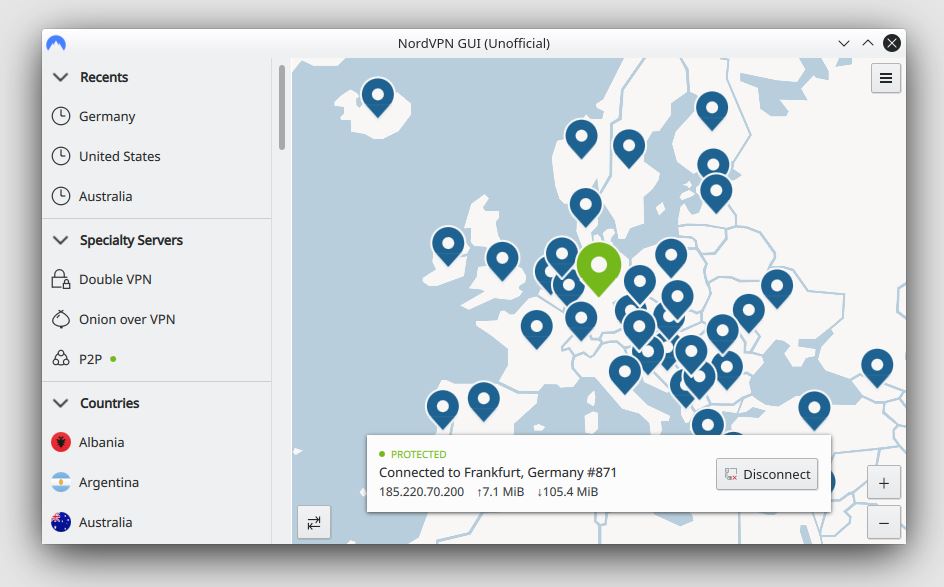Click the download 105.4 MiB statistic
Viewport: 944px width, 587px height.
(x=567, y=492)
